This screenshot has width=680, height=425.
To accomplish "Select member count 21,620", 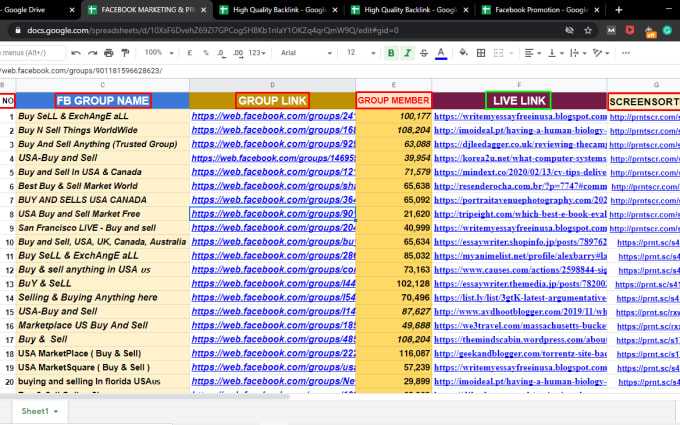I will pyautogui.click(x=393, y=214).
